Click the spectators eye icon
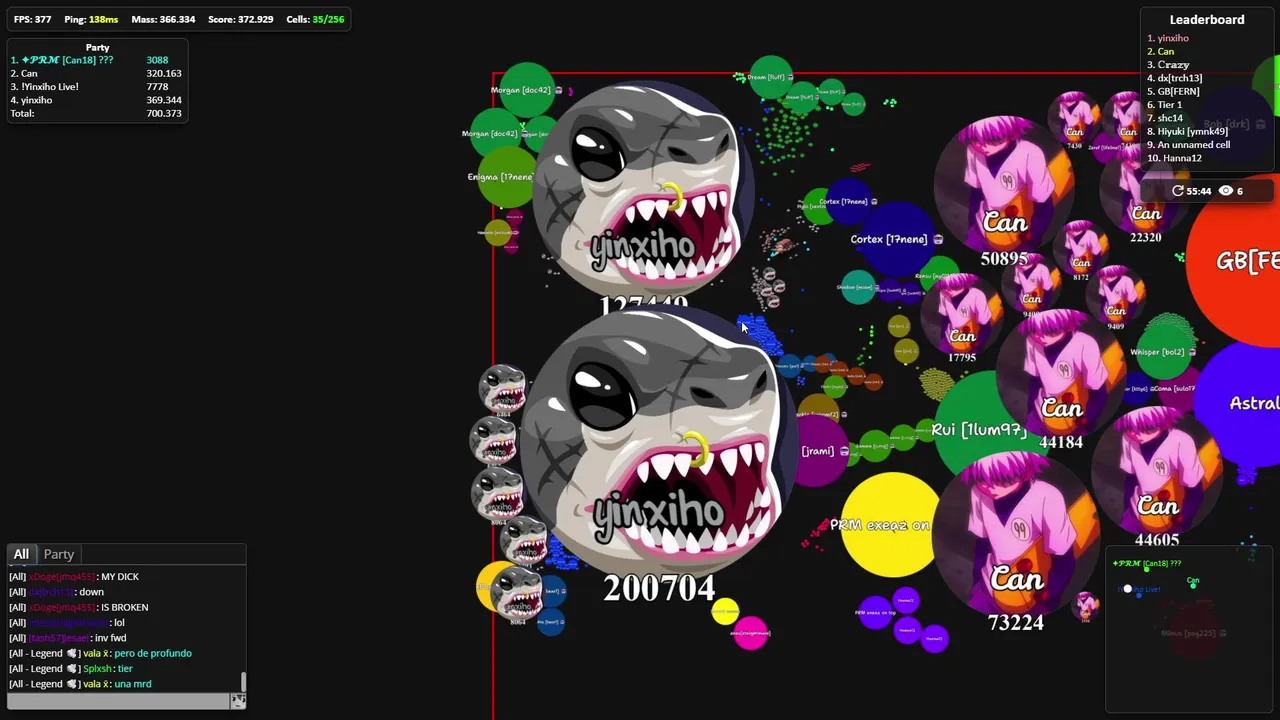This screenshot has height=720, width=1280. (1225, 191)
